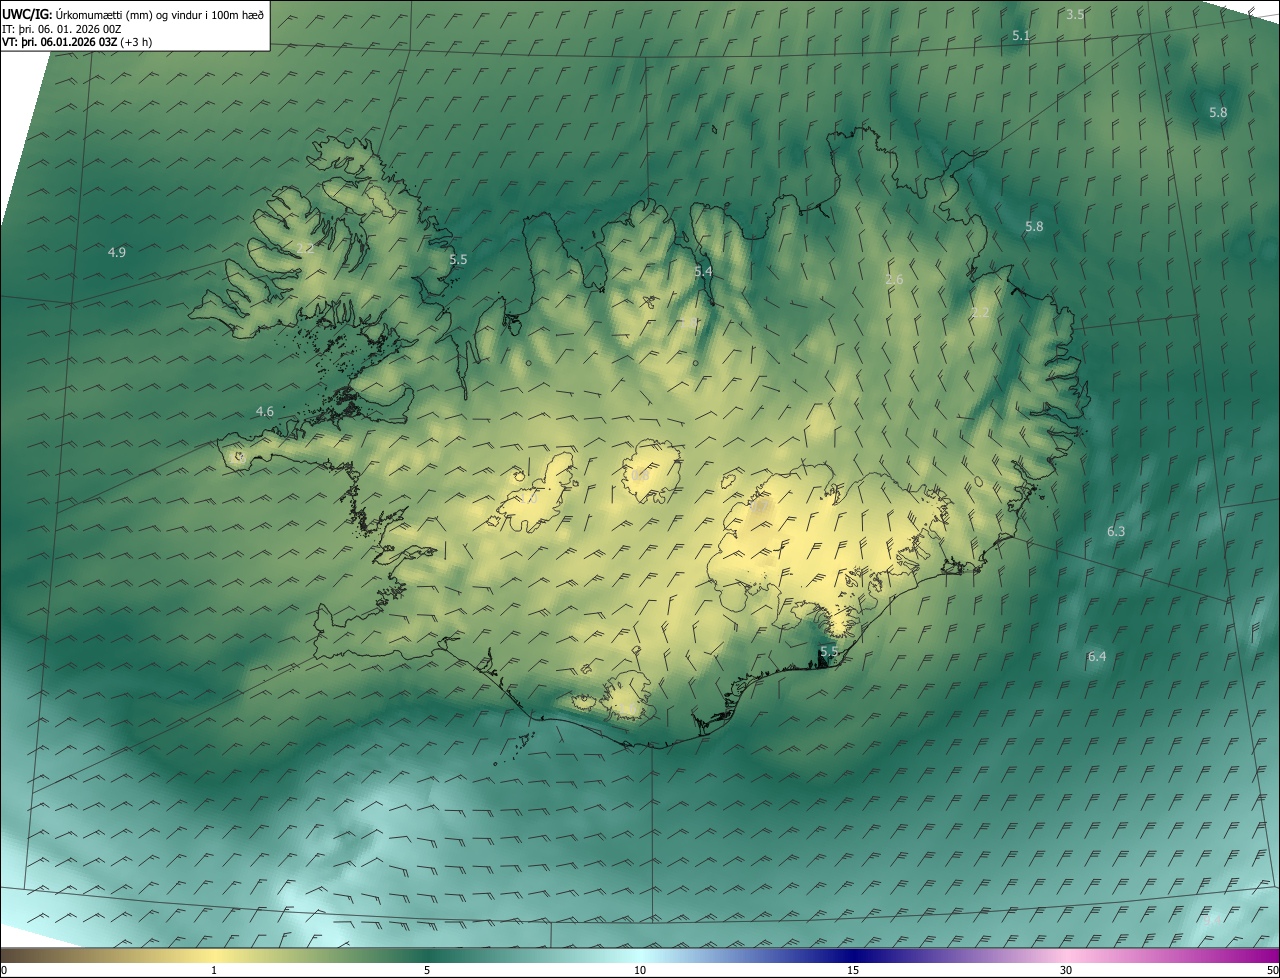
Task: Select the 5.1 precipitable water value
Action: [x=1020, y=35]
